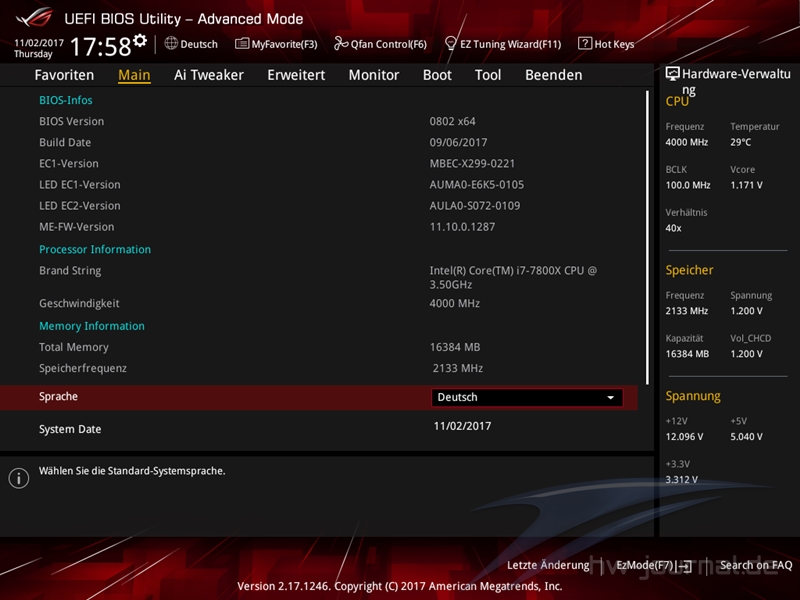Launch EZ Tuning Wizard bulb icon
Image resolution: width=800 pixels, height=600 pixels.
coord(451,43)
